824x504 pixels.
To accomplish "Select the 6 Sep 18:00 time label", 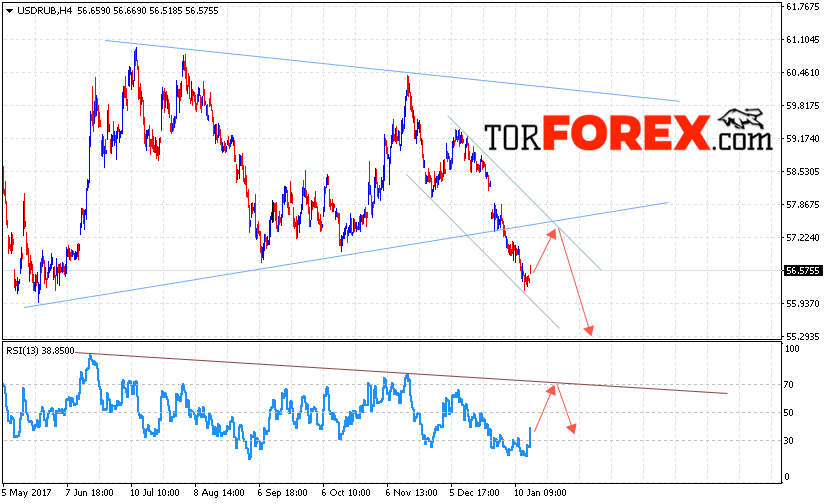I will pos(282,493).
